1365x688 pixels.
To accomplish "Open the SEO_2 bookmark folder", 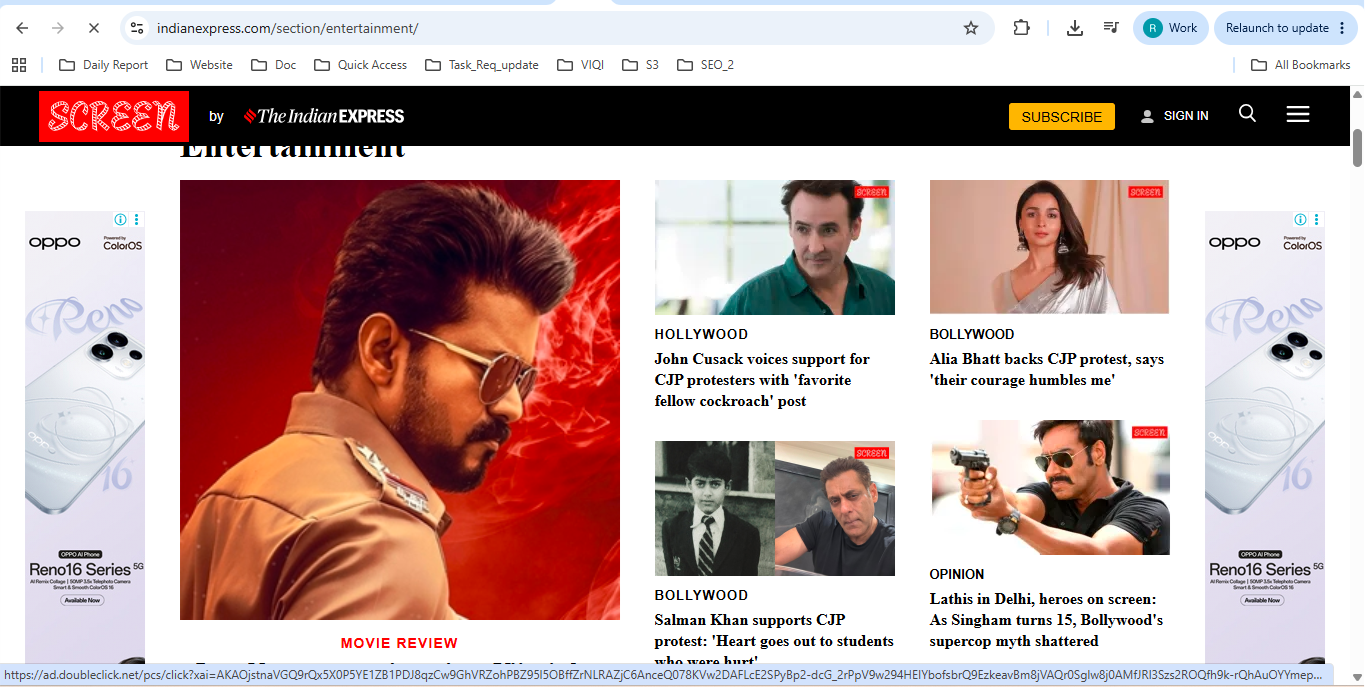I will point(705,65).
